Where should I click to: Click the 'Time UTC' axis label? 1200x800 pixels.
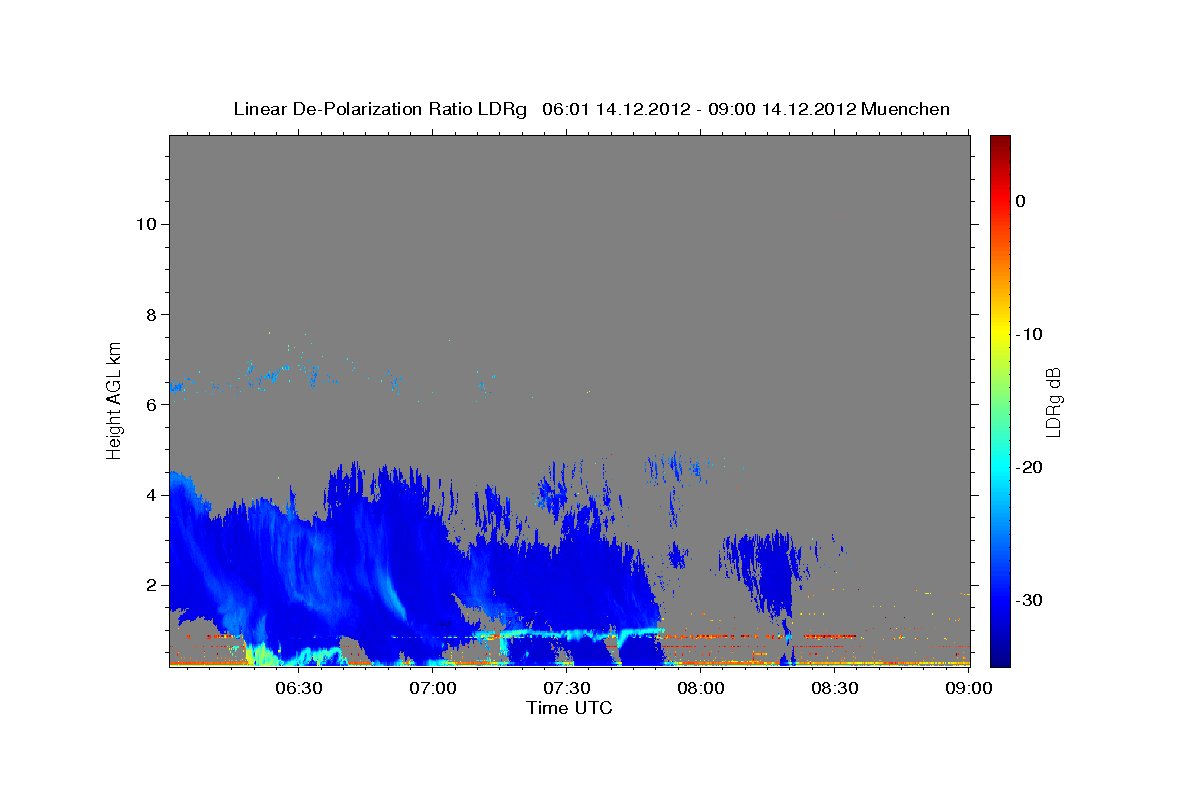(569, 708)
